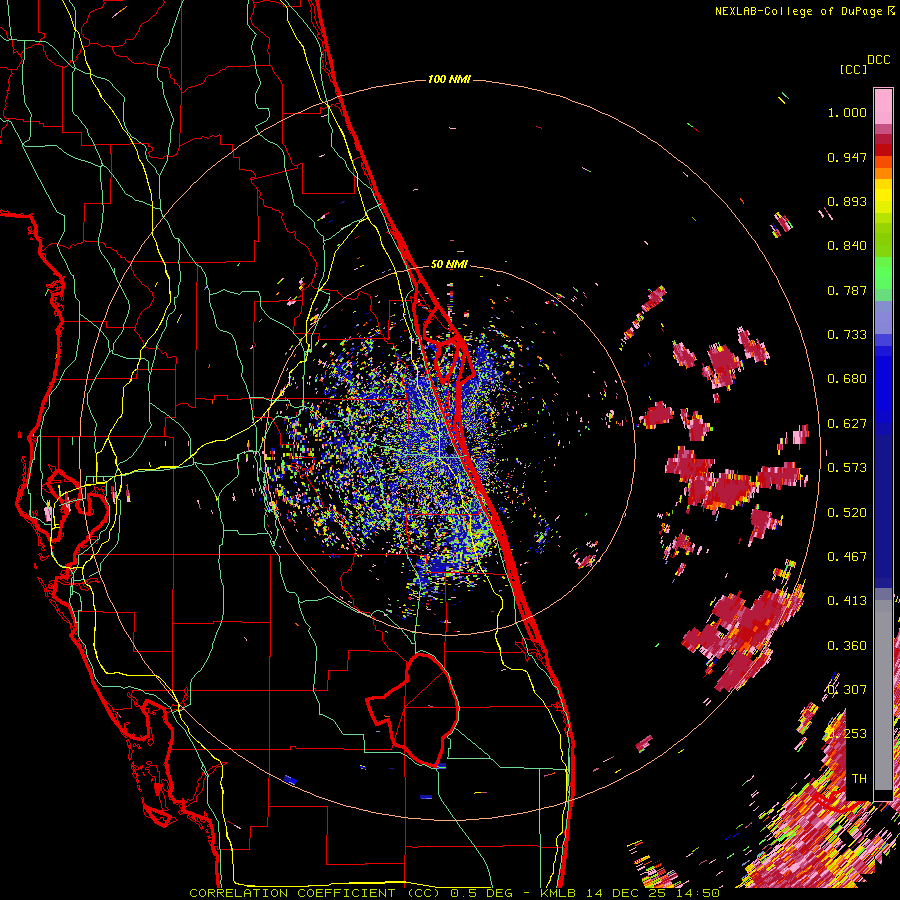Viewport: 900px width, 900px height.
Task: Click the 0.360 scale value
Action: pyautogui.click(x=847, y=646)
